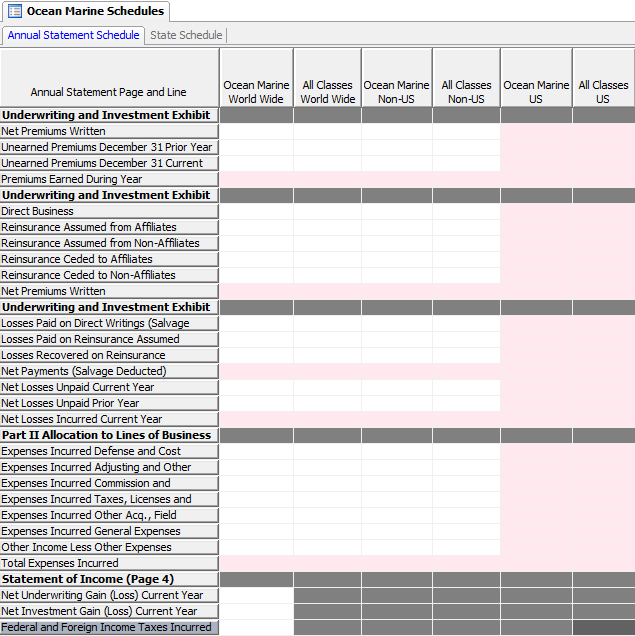This screenshot has width=635, height=636.
Task: Select Net Losses Incurred Current Year row
Action: pos(109,419)
